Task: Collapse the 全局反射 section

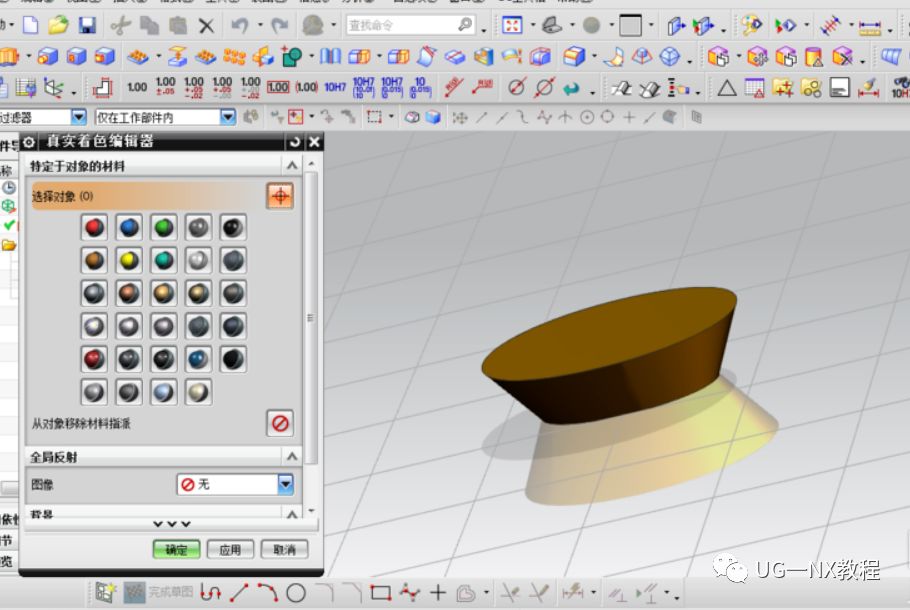Action: click(292, 457)
